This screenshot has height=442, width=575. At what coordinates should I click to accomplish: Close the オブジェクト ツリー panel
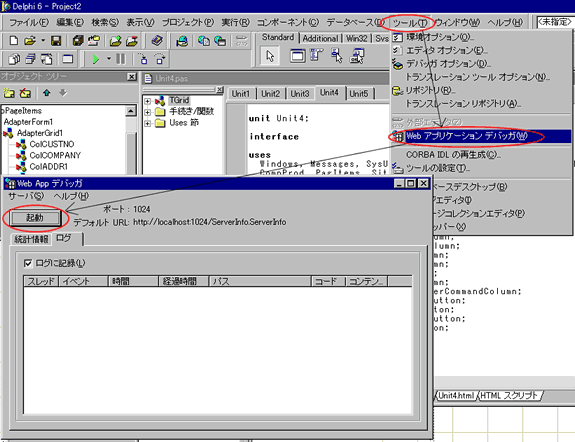(132, 77)
